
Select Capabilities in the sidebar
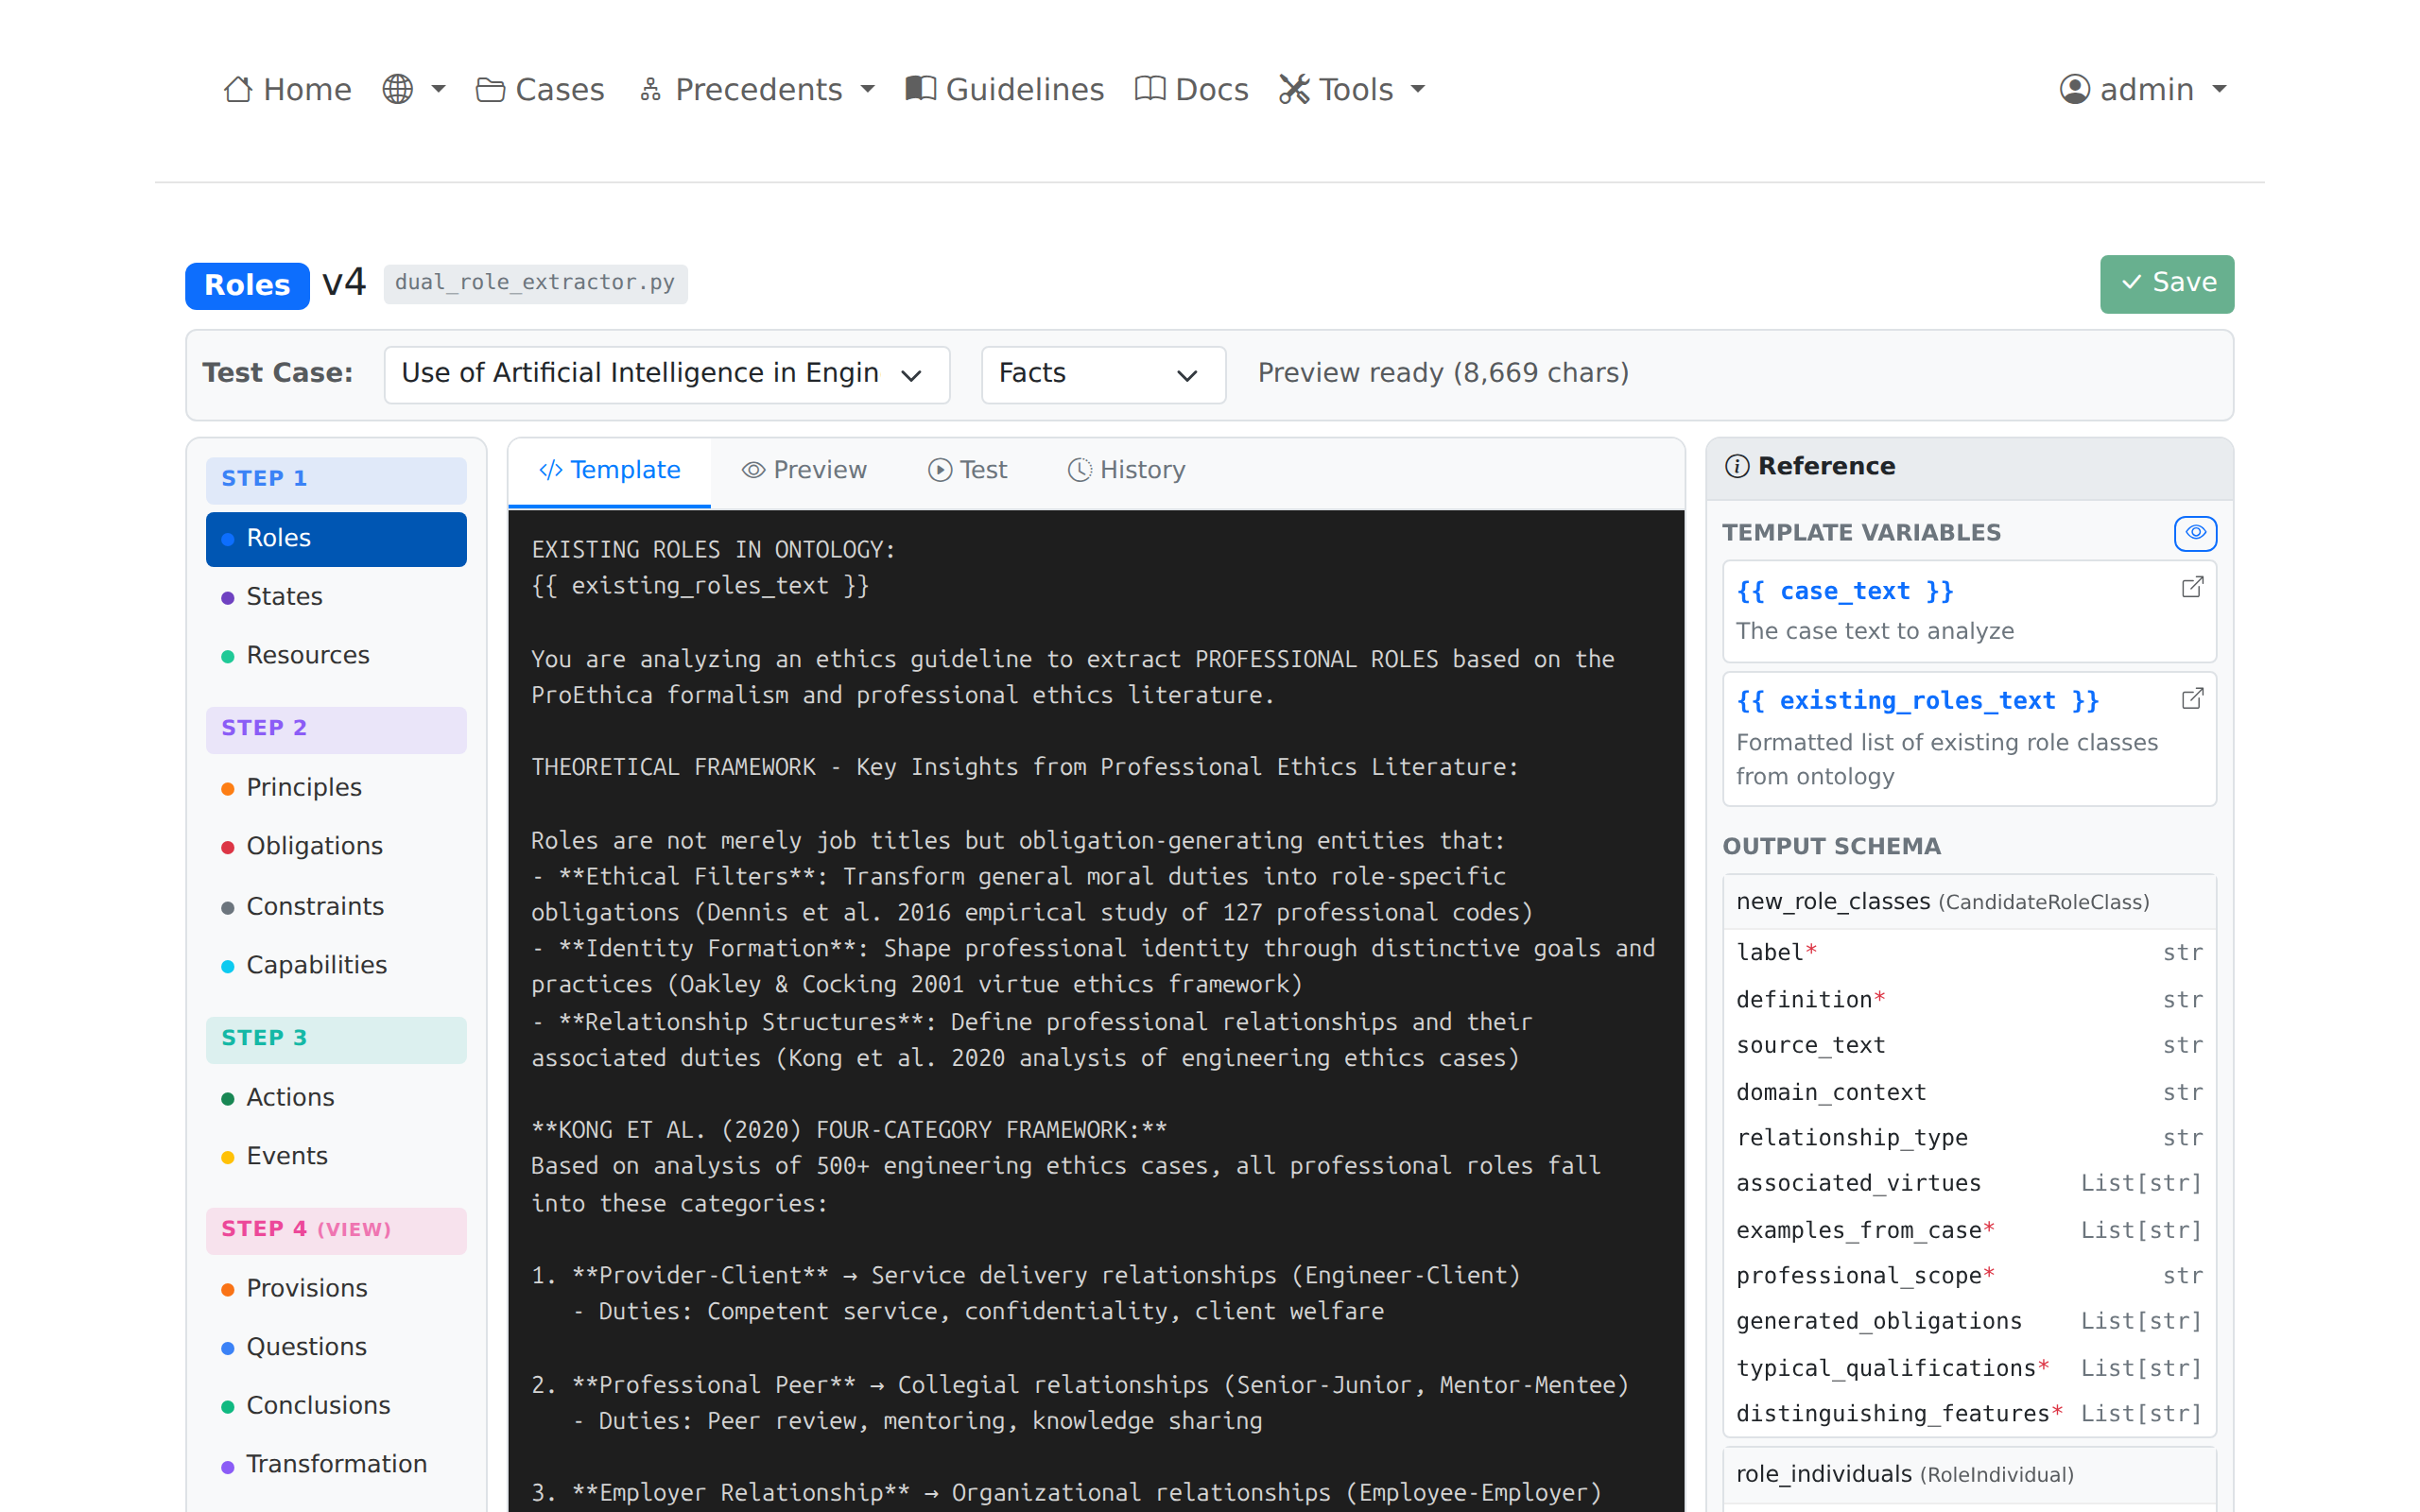336,966
